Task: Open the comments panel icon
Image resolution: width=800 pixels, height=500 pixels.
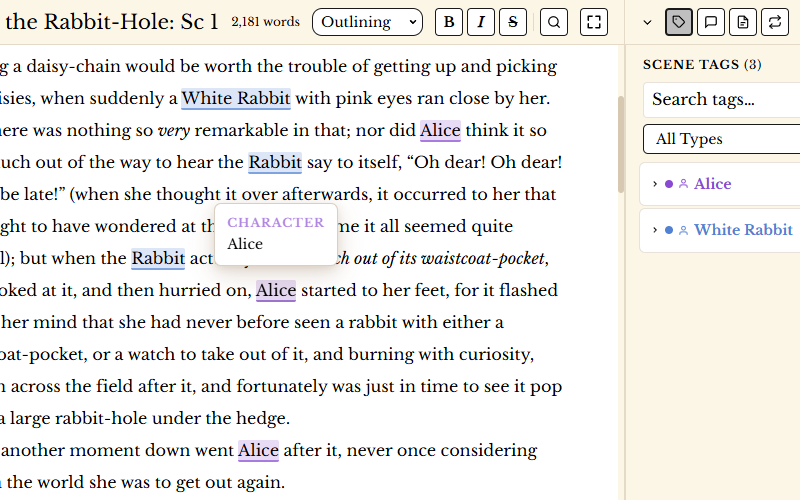Action: click(710, 22)
